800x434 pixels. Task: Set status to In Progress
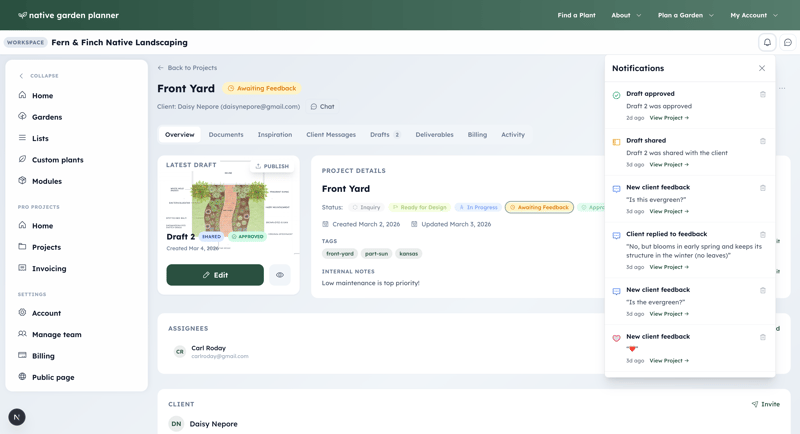(478, 207)
